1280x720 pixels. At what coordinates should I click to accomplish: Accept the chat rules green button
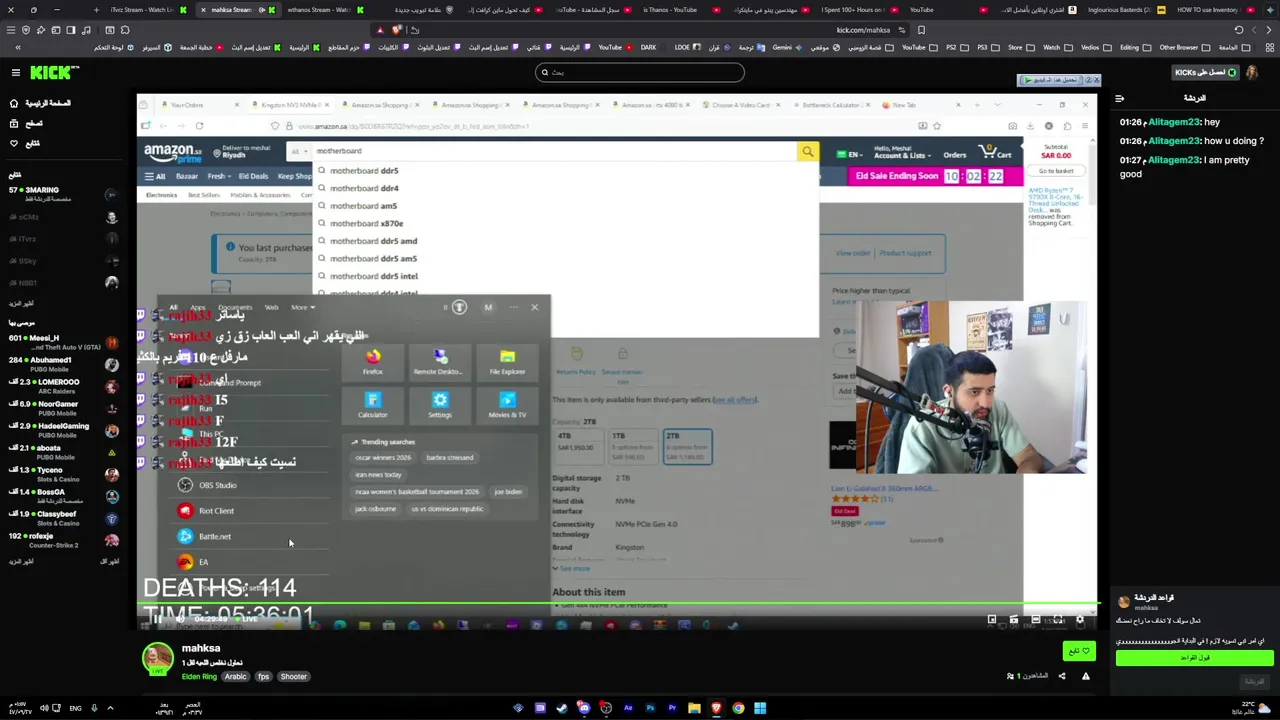[1194, 658]
